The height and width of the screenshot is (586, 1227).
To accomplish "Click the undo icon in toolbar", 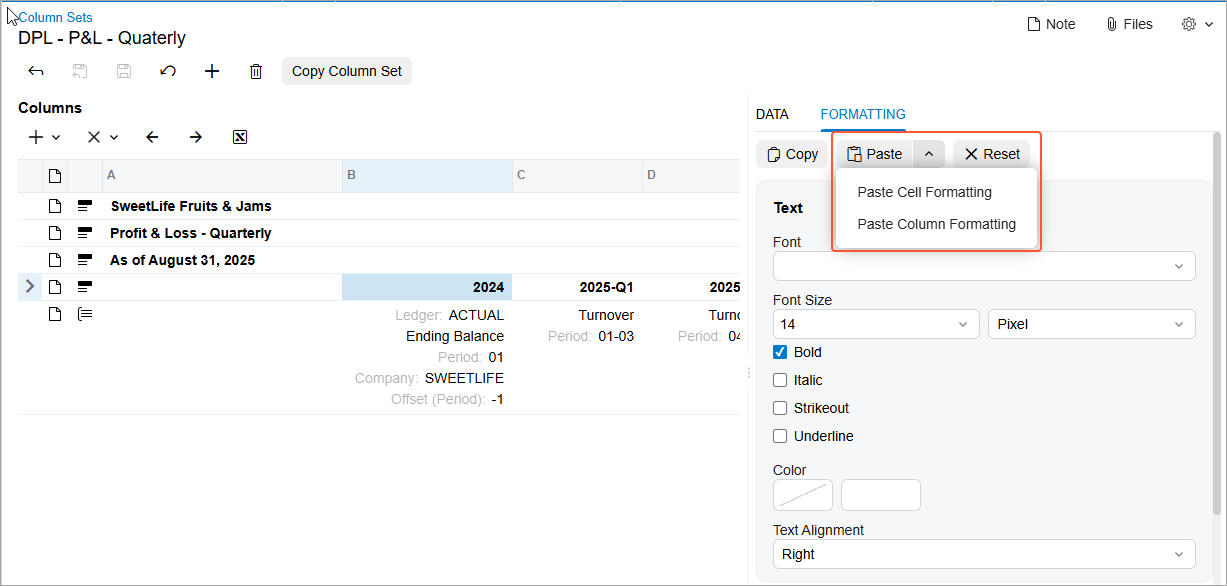I will [x=168, y=71].
